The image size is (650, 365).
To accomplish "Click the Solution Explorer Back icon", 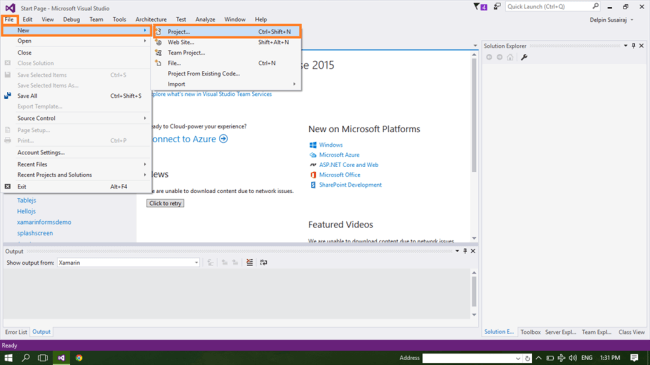I will pyautogui.click(x=489, y=57).
